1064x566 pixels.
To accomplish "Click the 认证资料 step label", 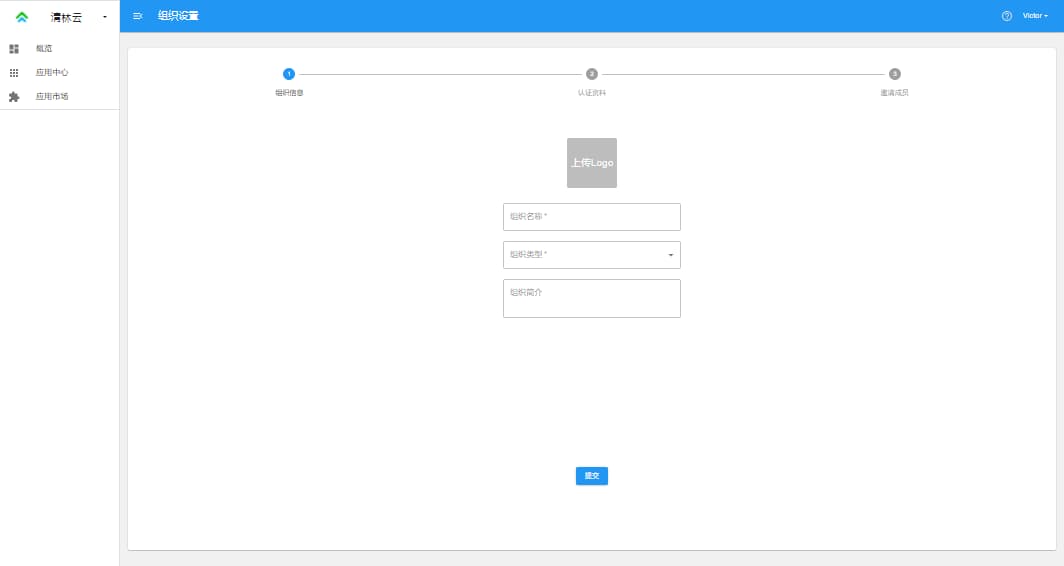I will (x=592, y=93).
